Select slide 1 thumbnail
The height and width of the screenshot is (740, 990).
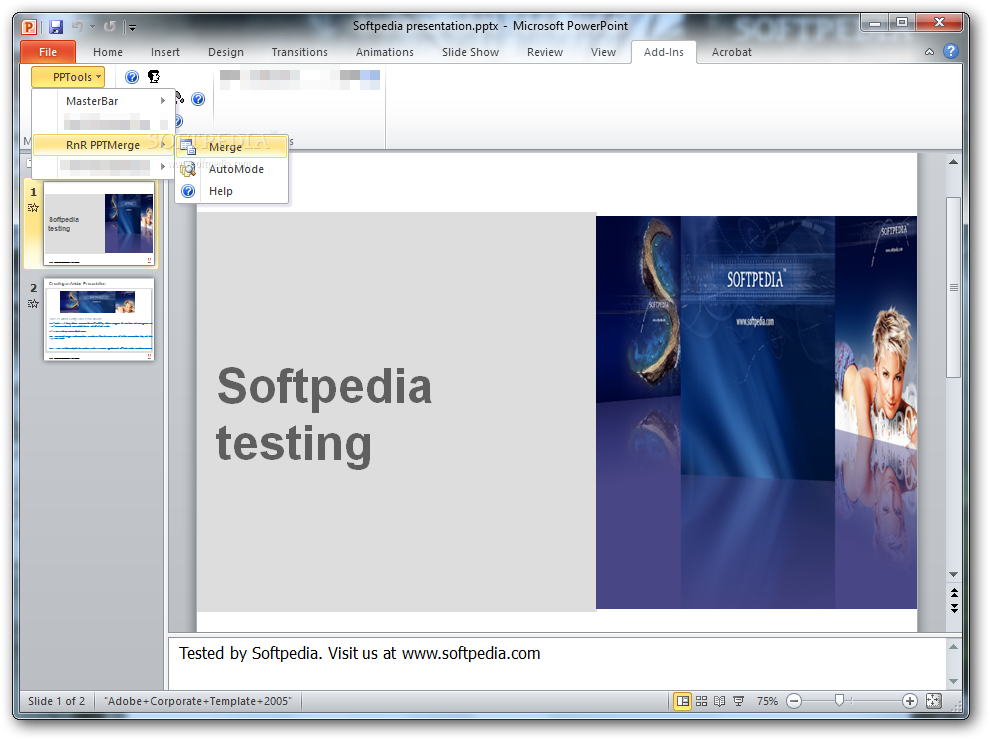pyautogui.click(x=98, y=224)
